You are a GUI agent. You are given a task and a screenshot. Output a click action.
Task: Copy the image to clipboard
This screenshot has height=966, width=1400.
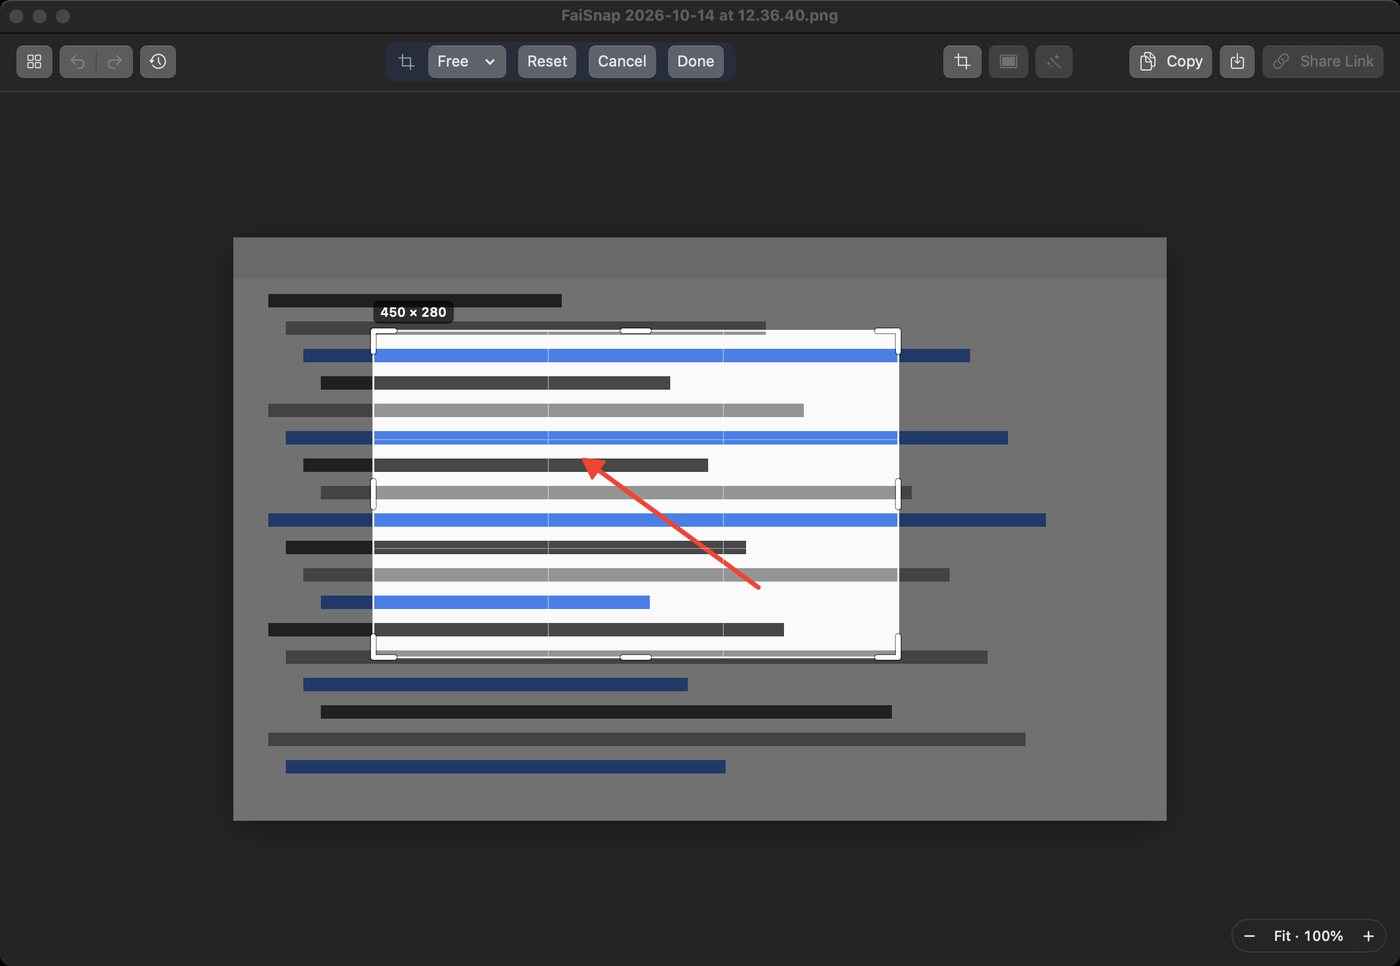[x=1171, y=61]
